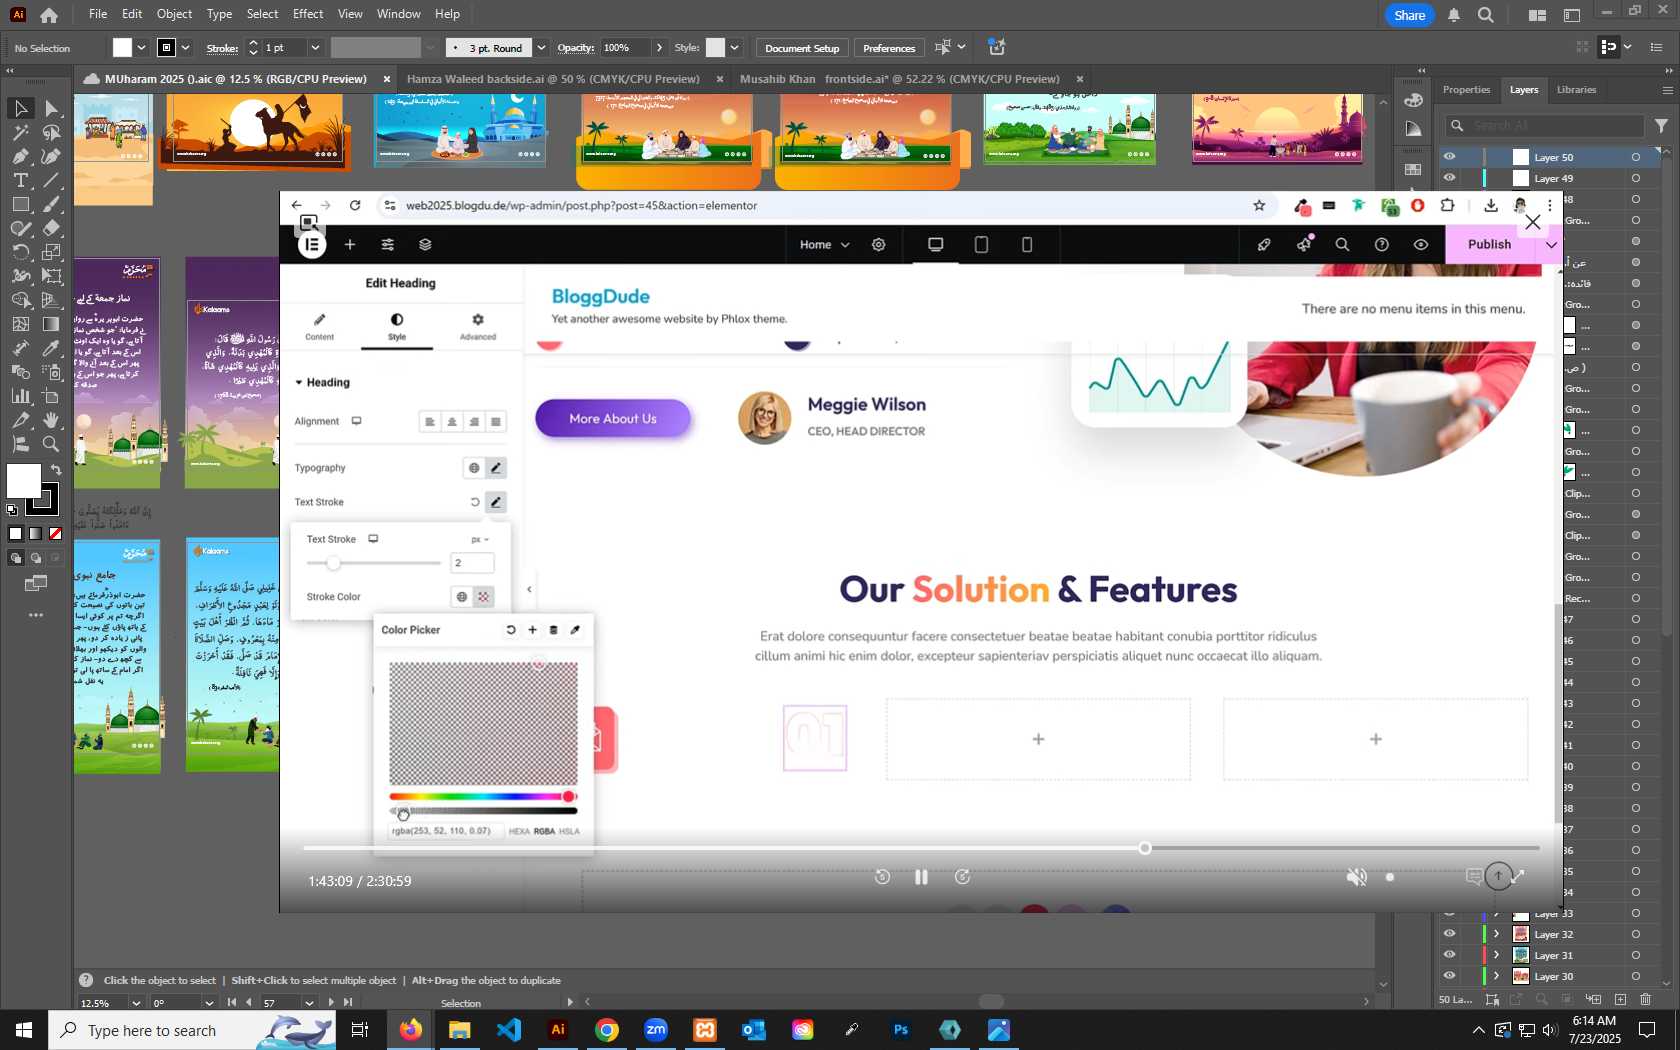Viewport: 1680px width, 1050px height.
Task: Select the Direct Selection tool
Action: click(52, 108)
